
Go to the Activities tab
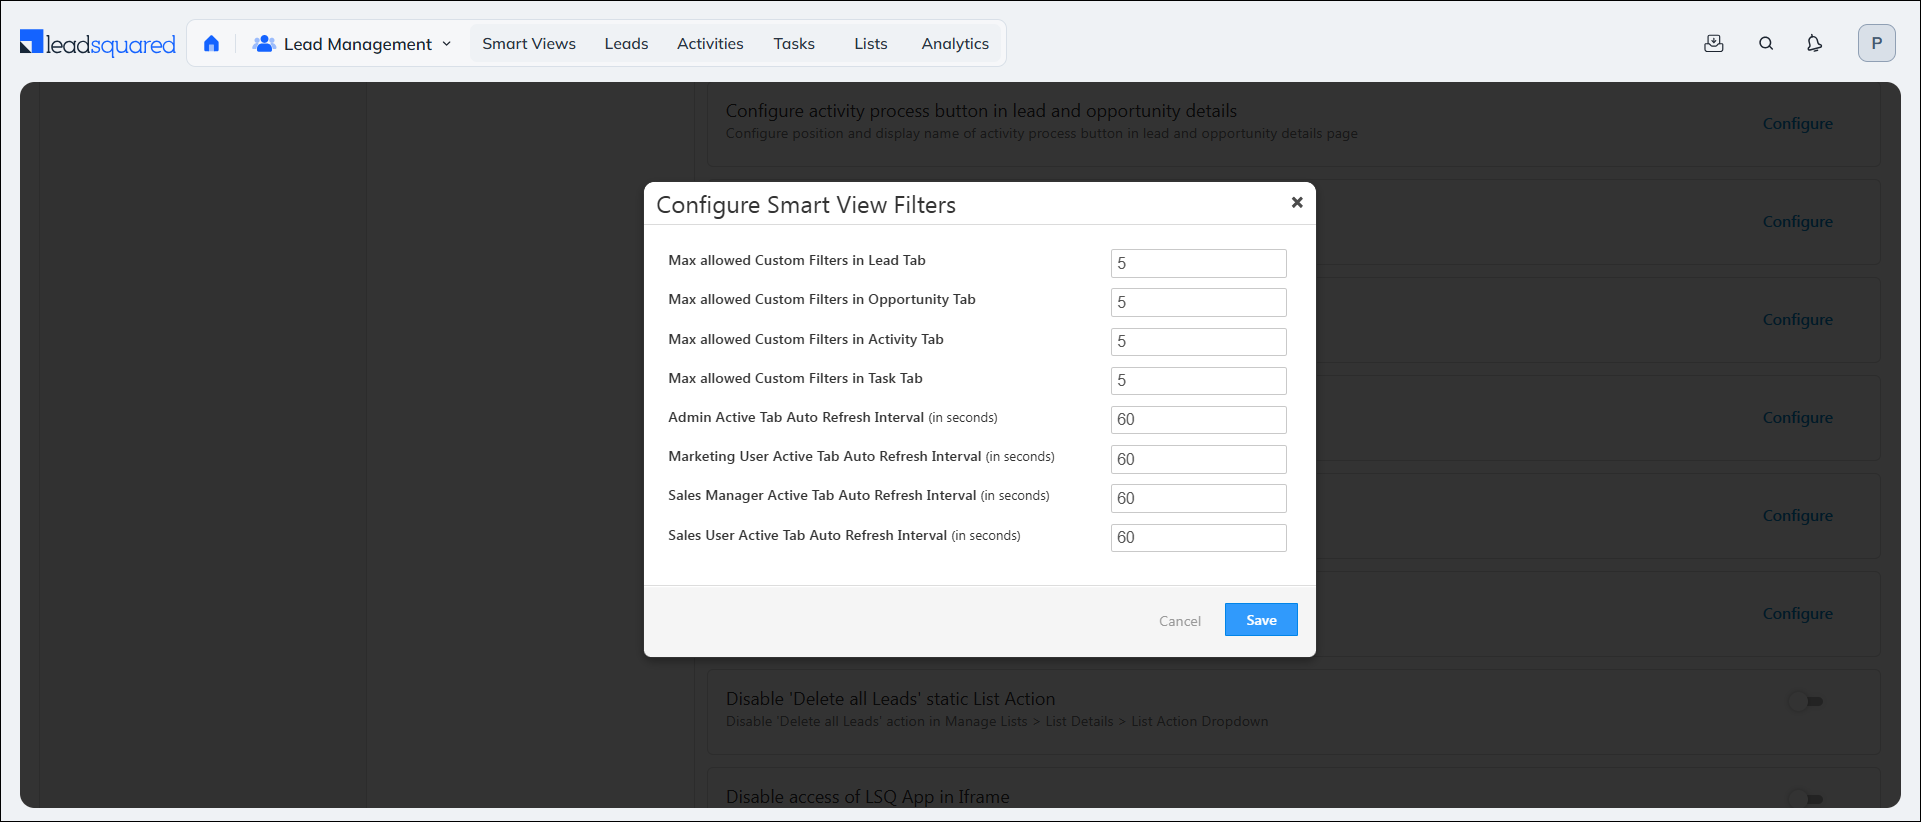click(710, 44)
